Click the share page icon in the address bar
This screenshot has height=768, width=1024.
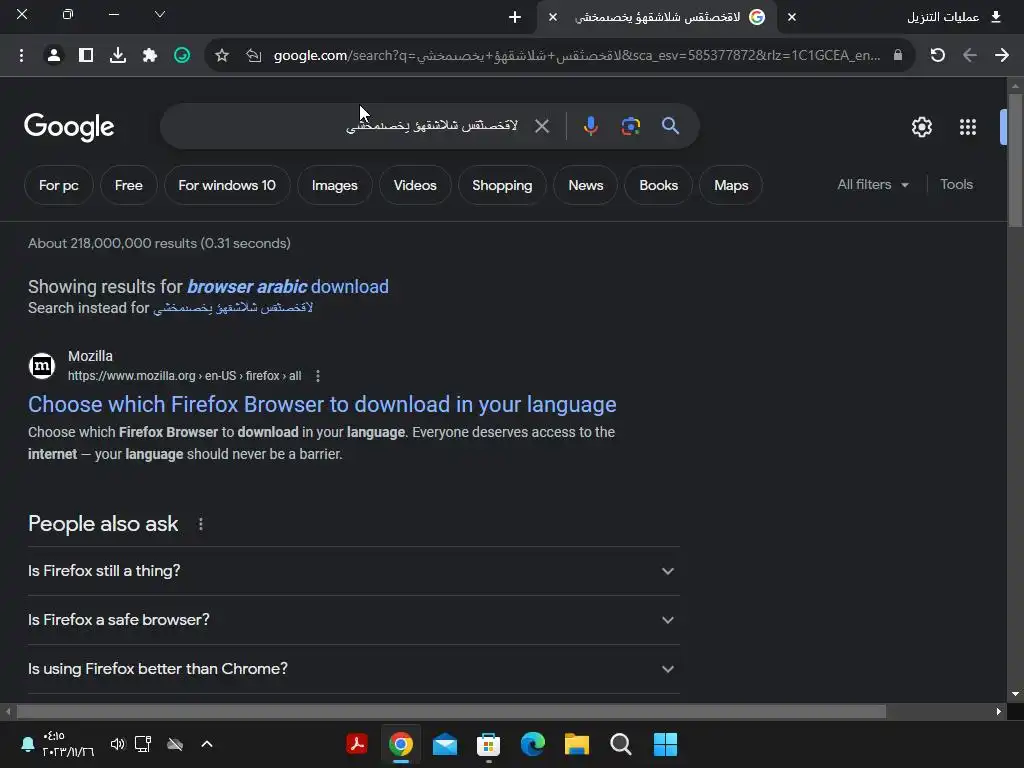253,56
